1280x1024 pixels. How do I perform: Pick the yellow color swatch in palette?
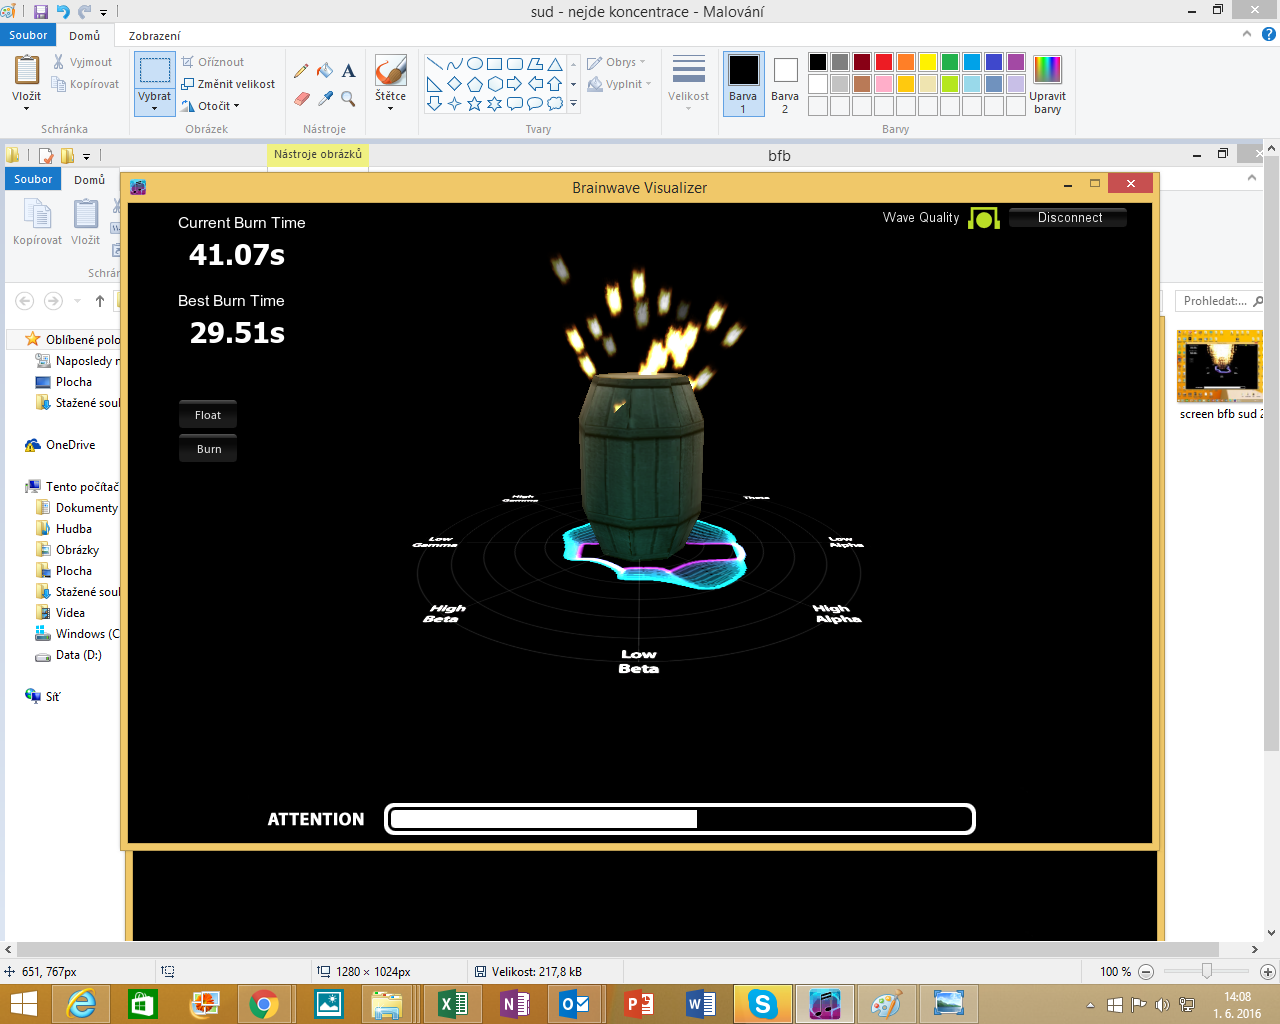(928, 62)
